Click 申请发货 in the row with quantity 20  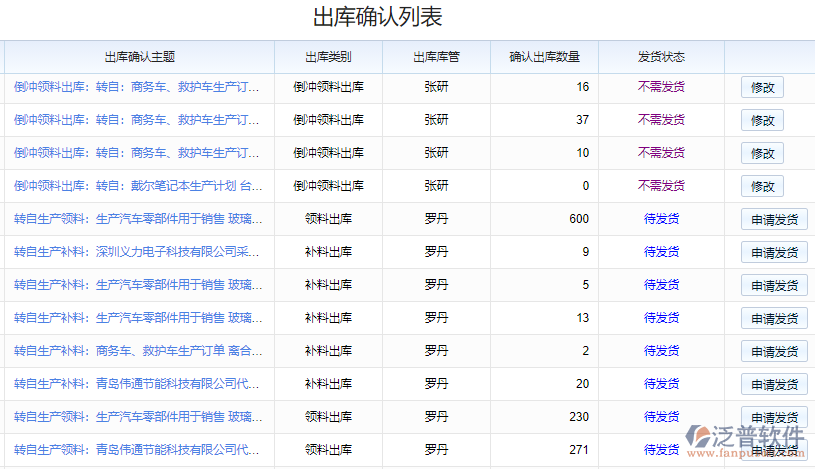774,384
